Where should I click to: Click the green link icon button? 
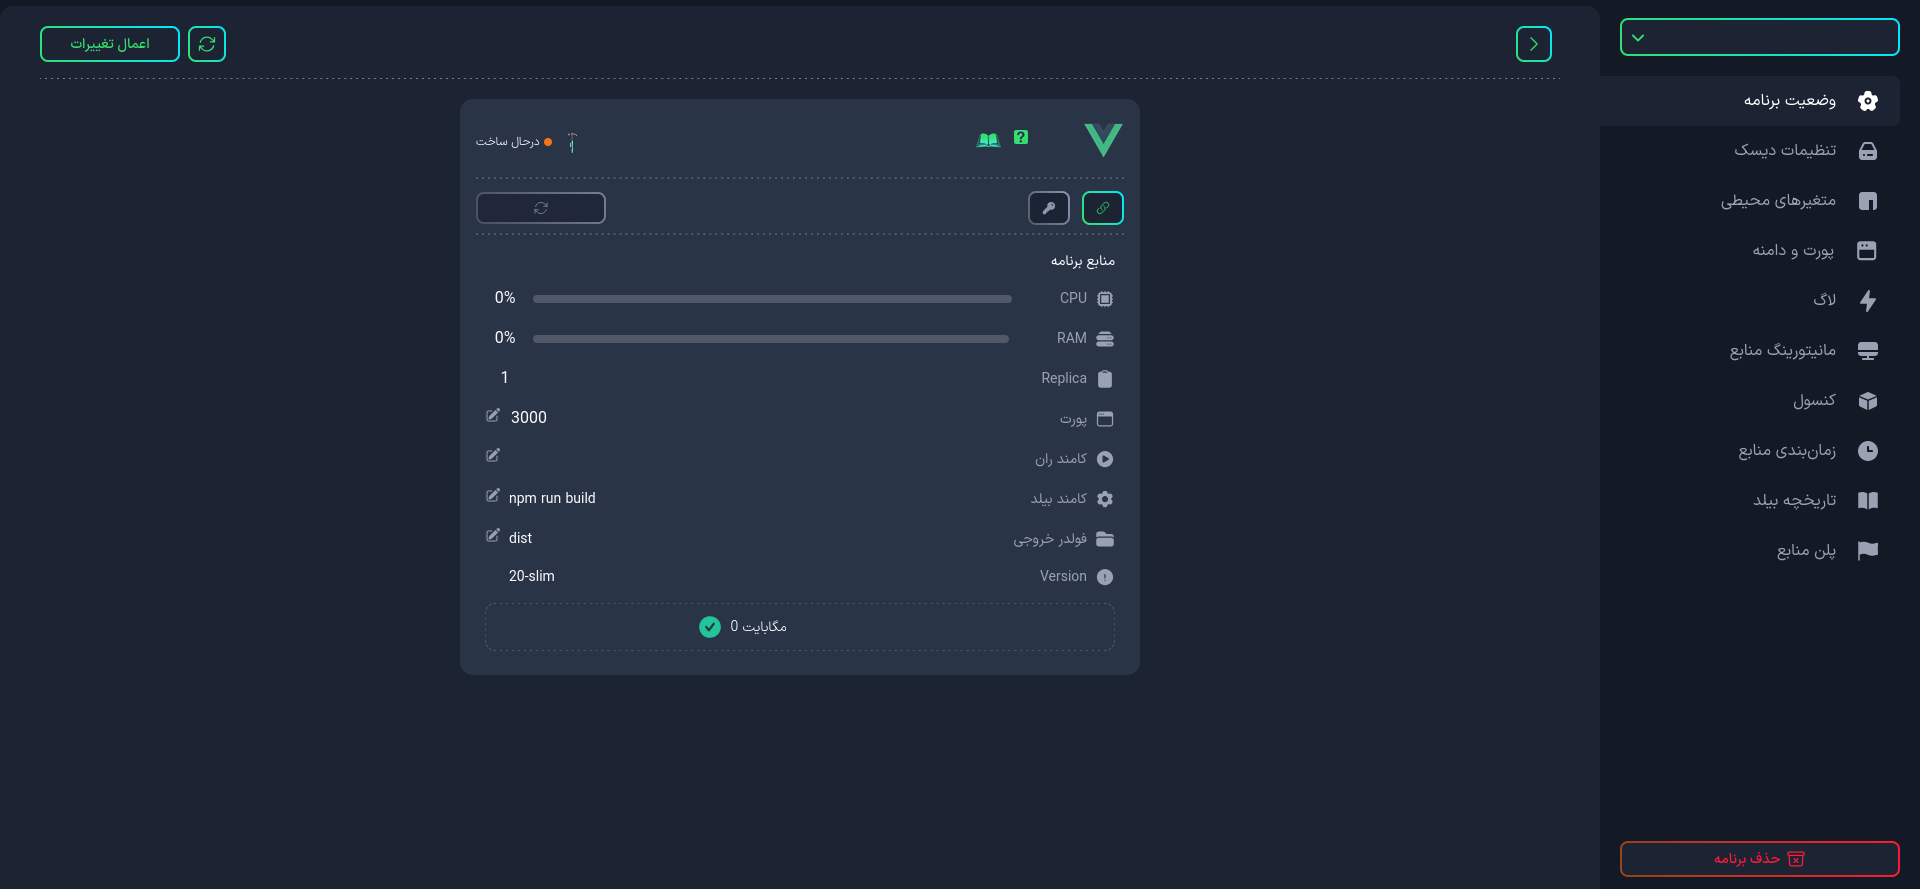coord(1102,208)
